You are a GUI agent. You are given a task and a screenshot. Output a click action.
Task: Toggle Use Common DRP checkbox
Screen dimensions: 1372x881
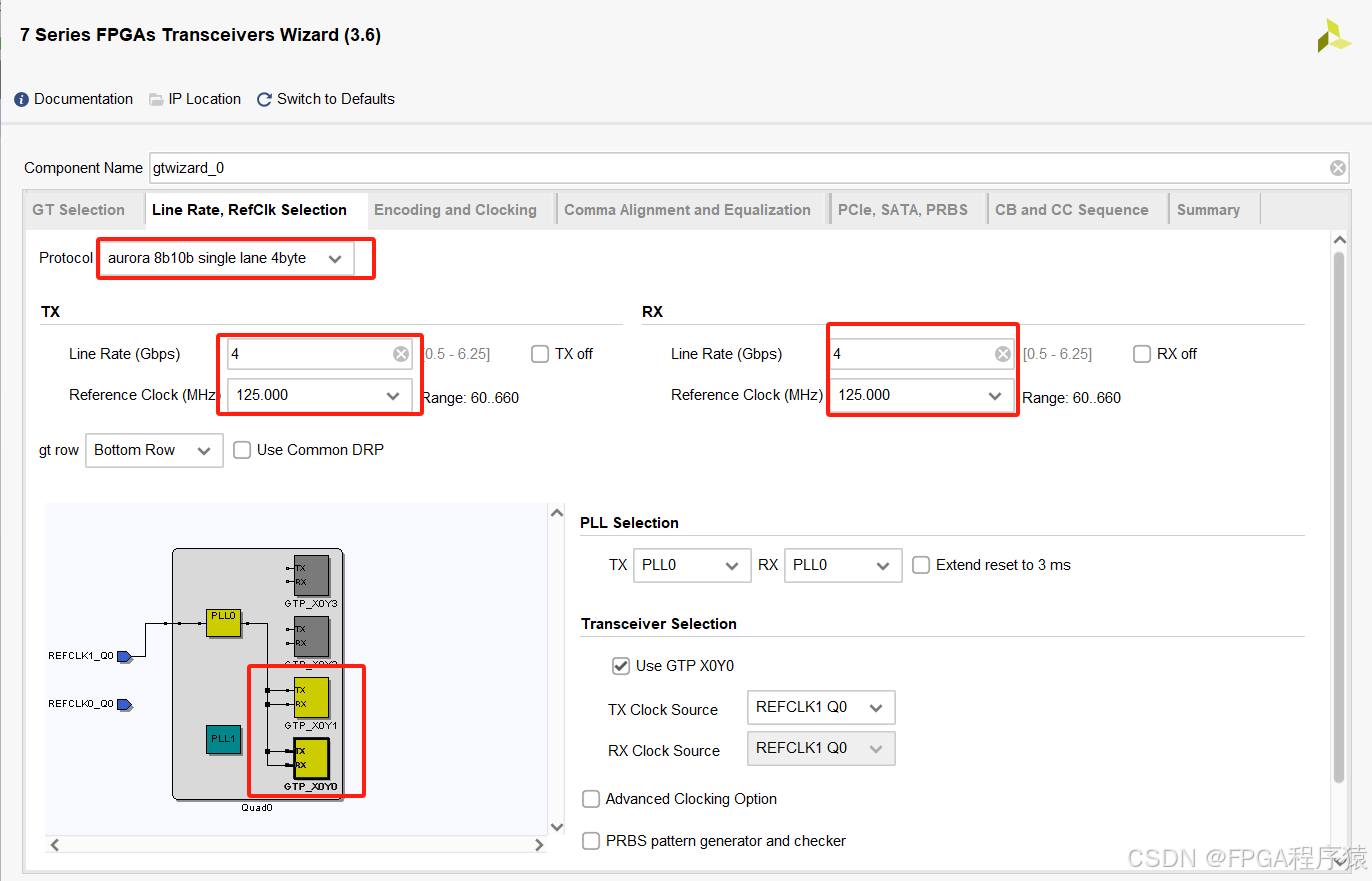click(242, 450)
